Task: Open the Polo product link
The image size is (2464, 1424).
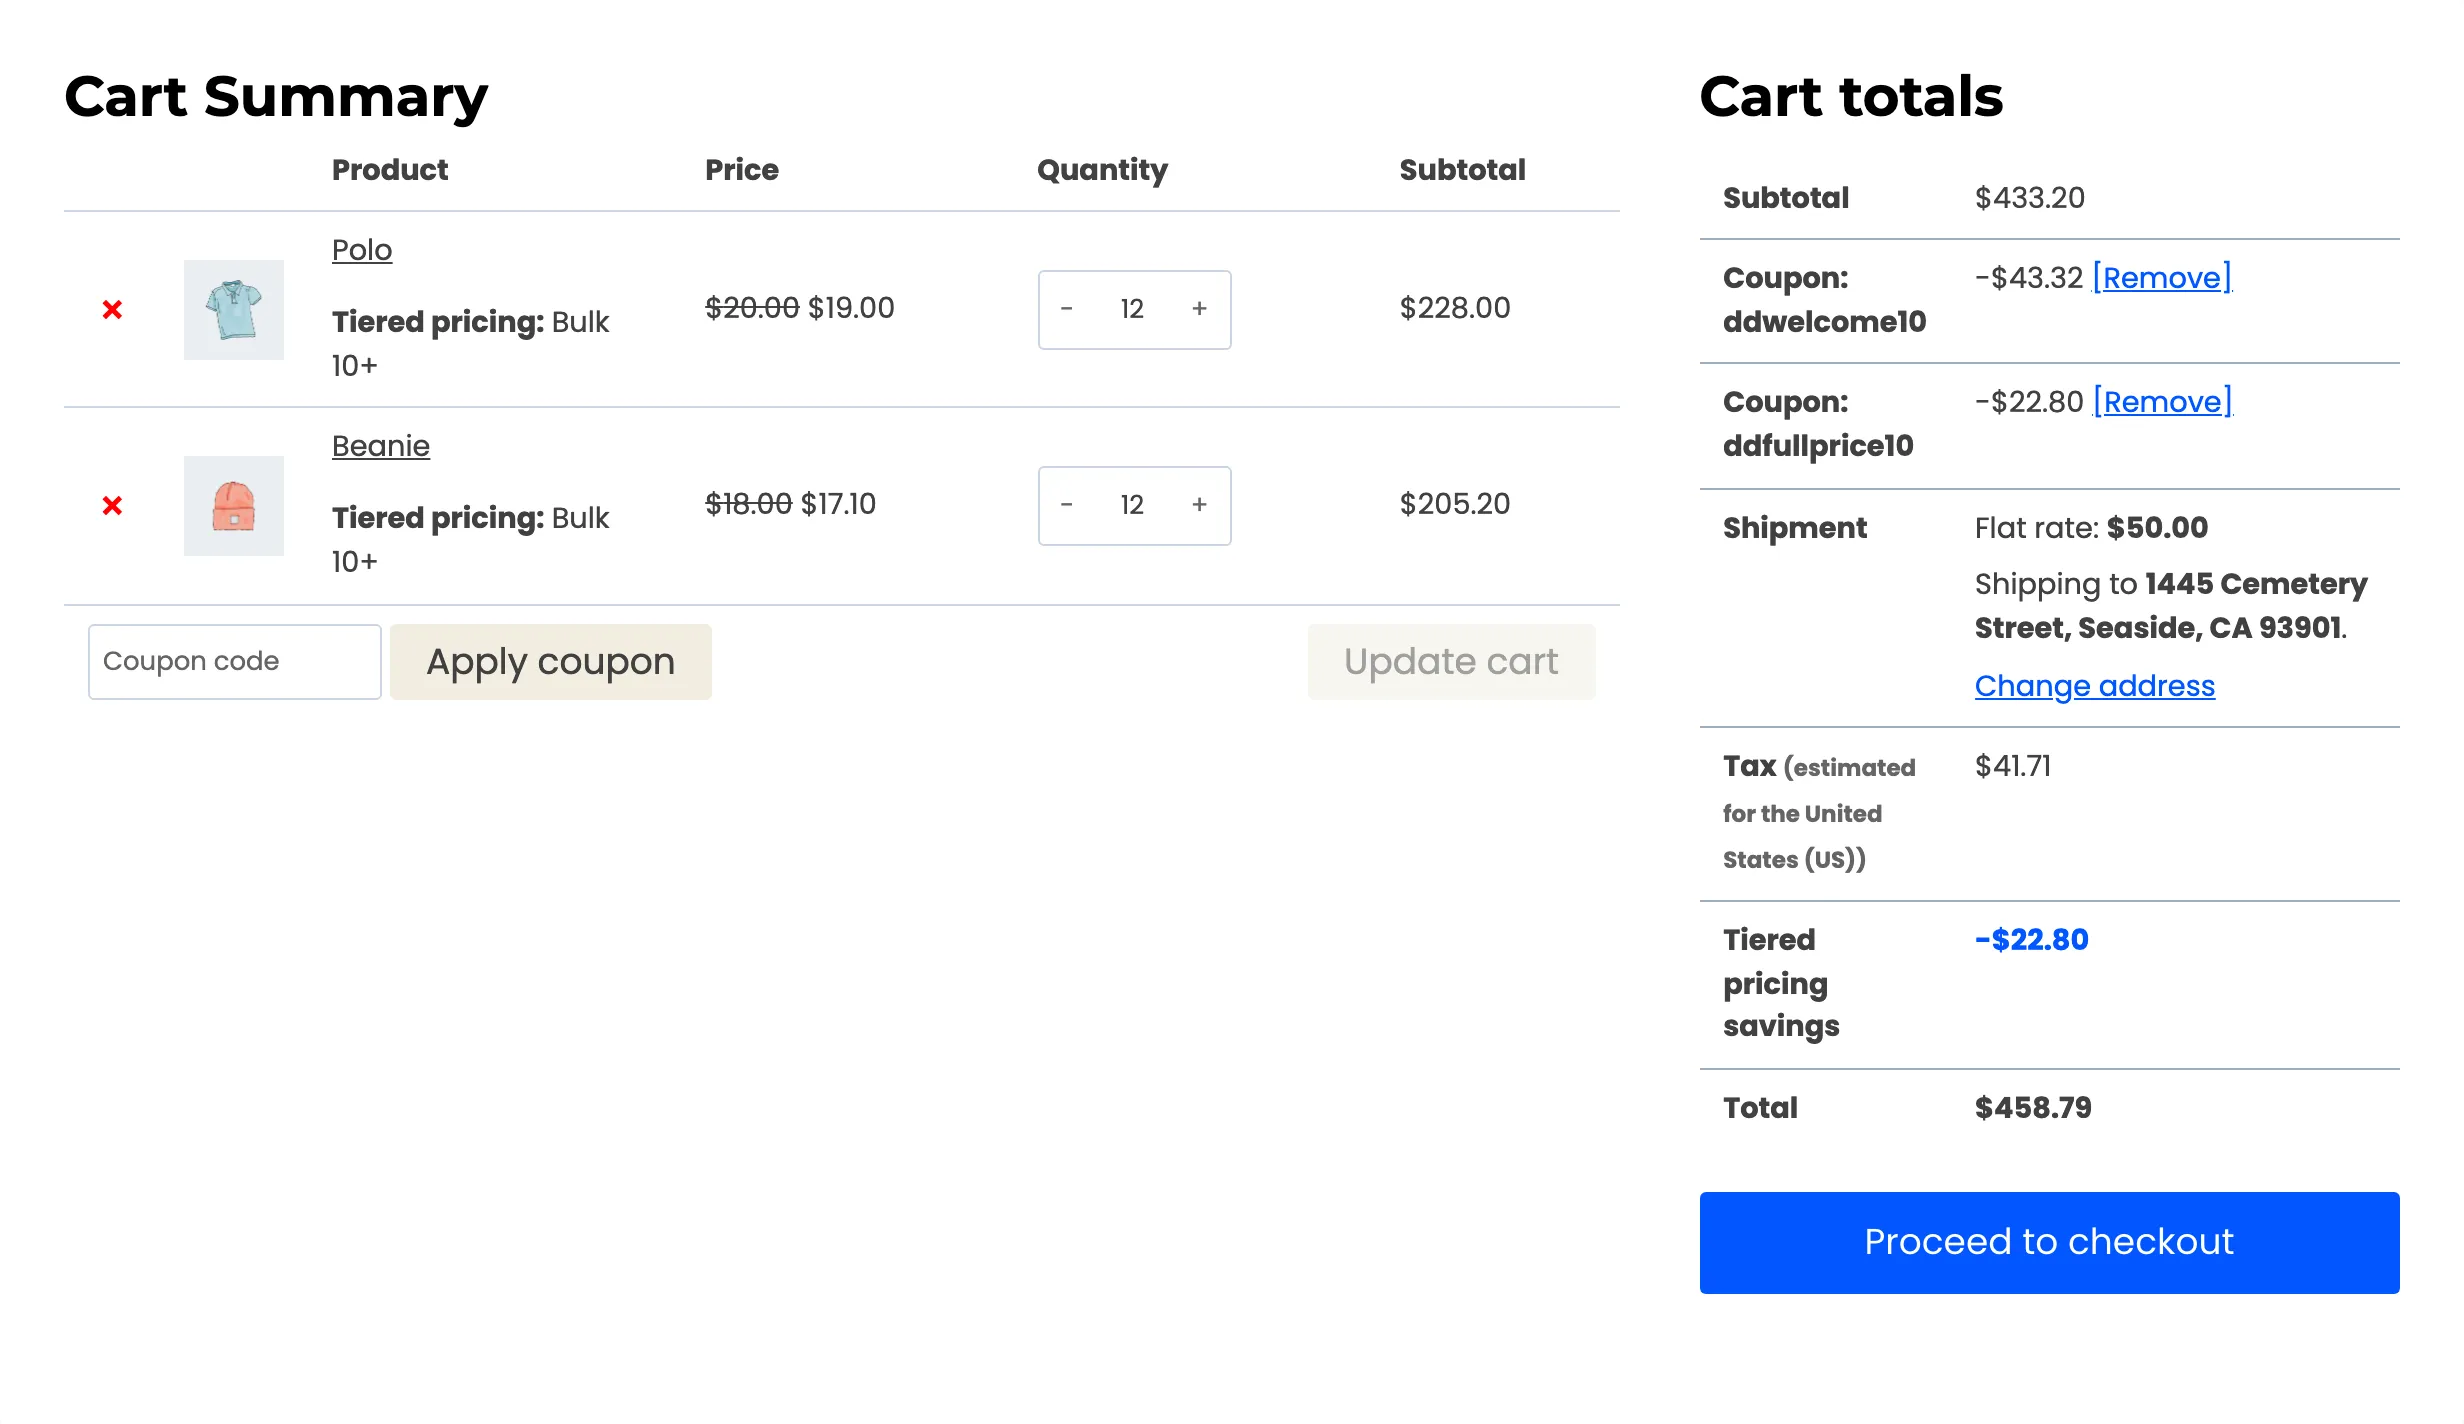Action: point(362,250)
